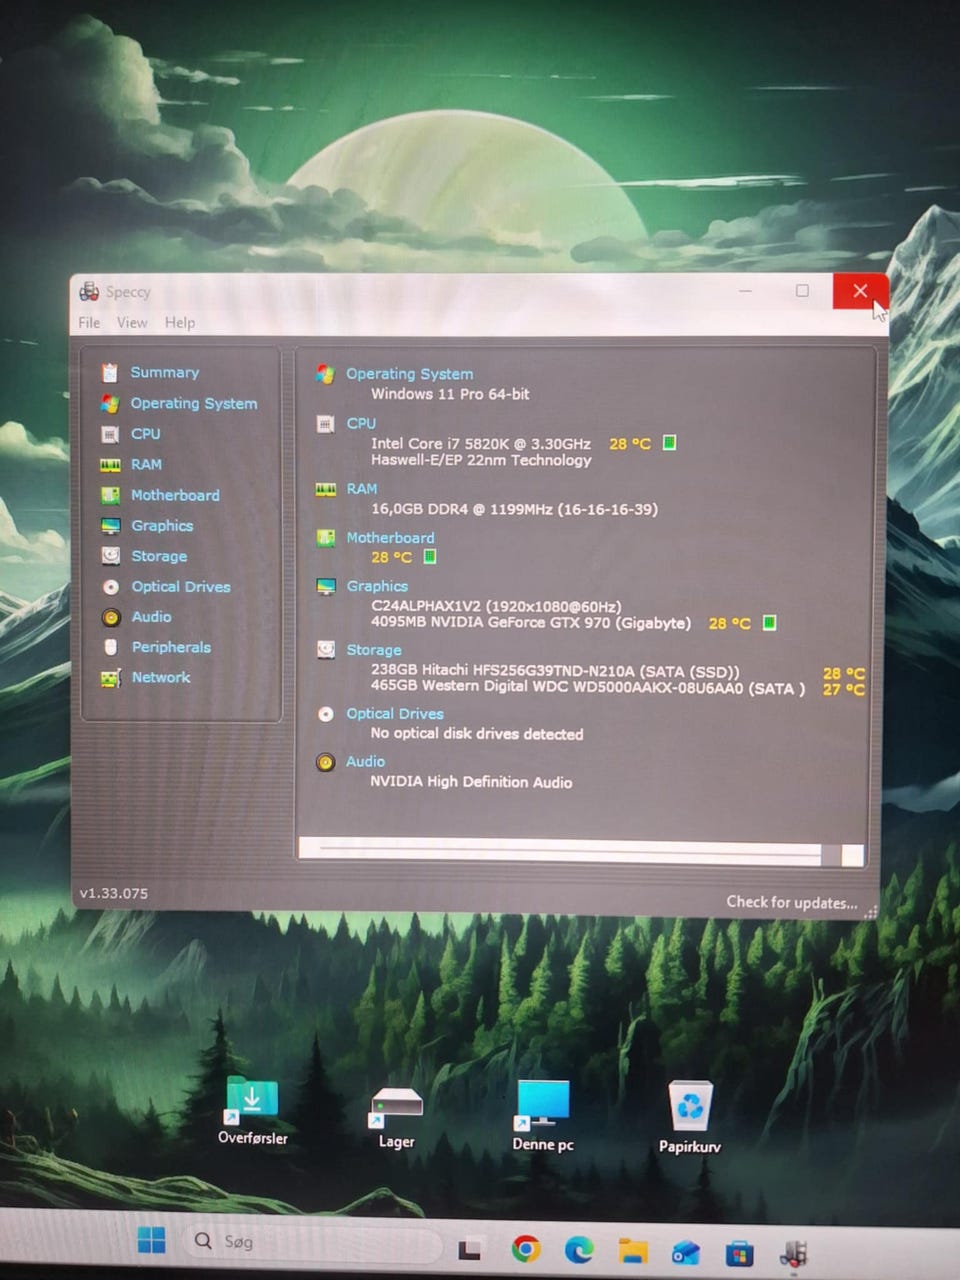
Task: Click the horizontal scrollbar in the summary panel
Action: point(580,853)
